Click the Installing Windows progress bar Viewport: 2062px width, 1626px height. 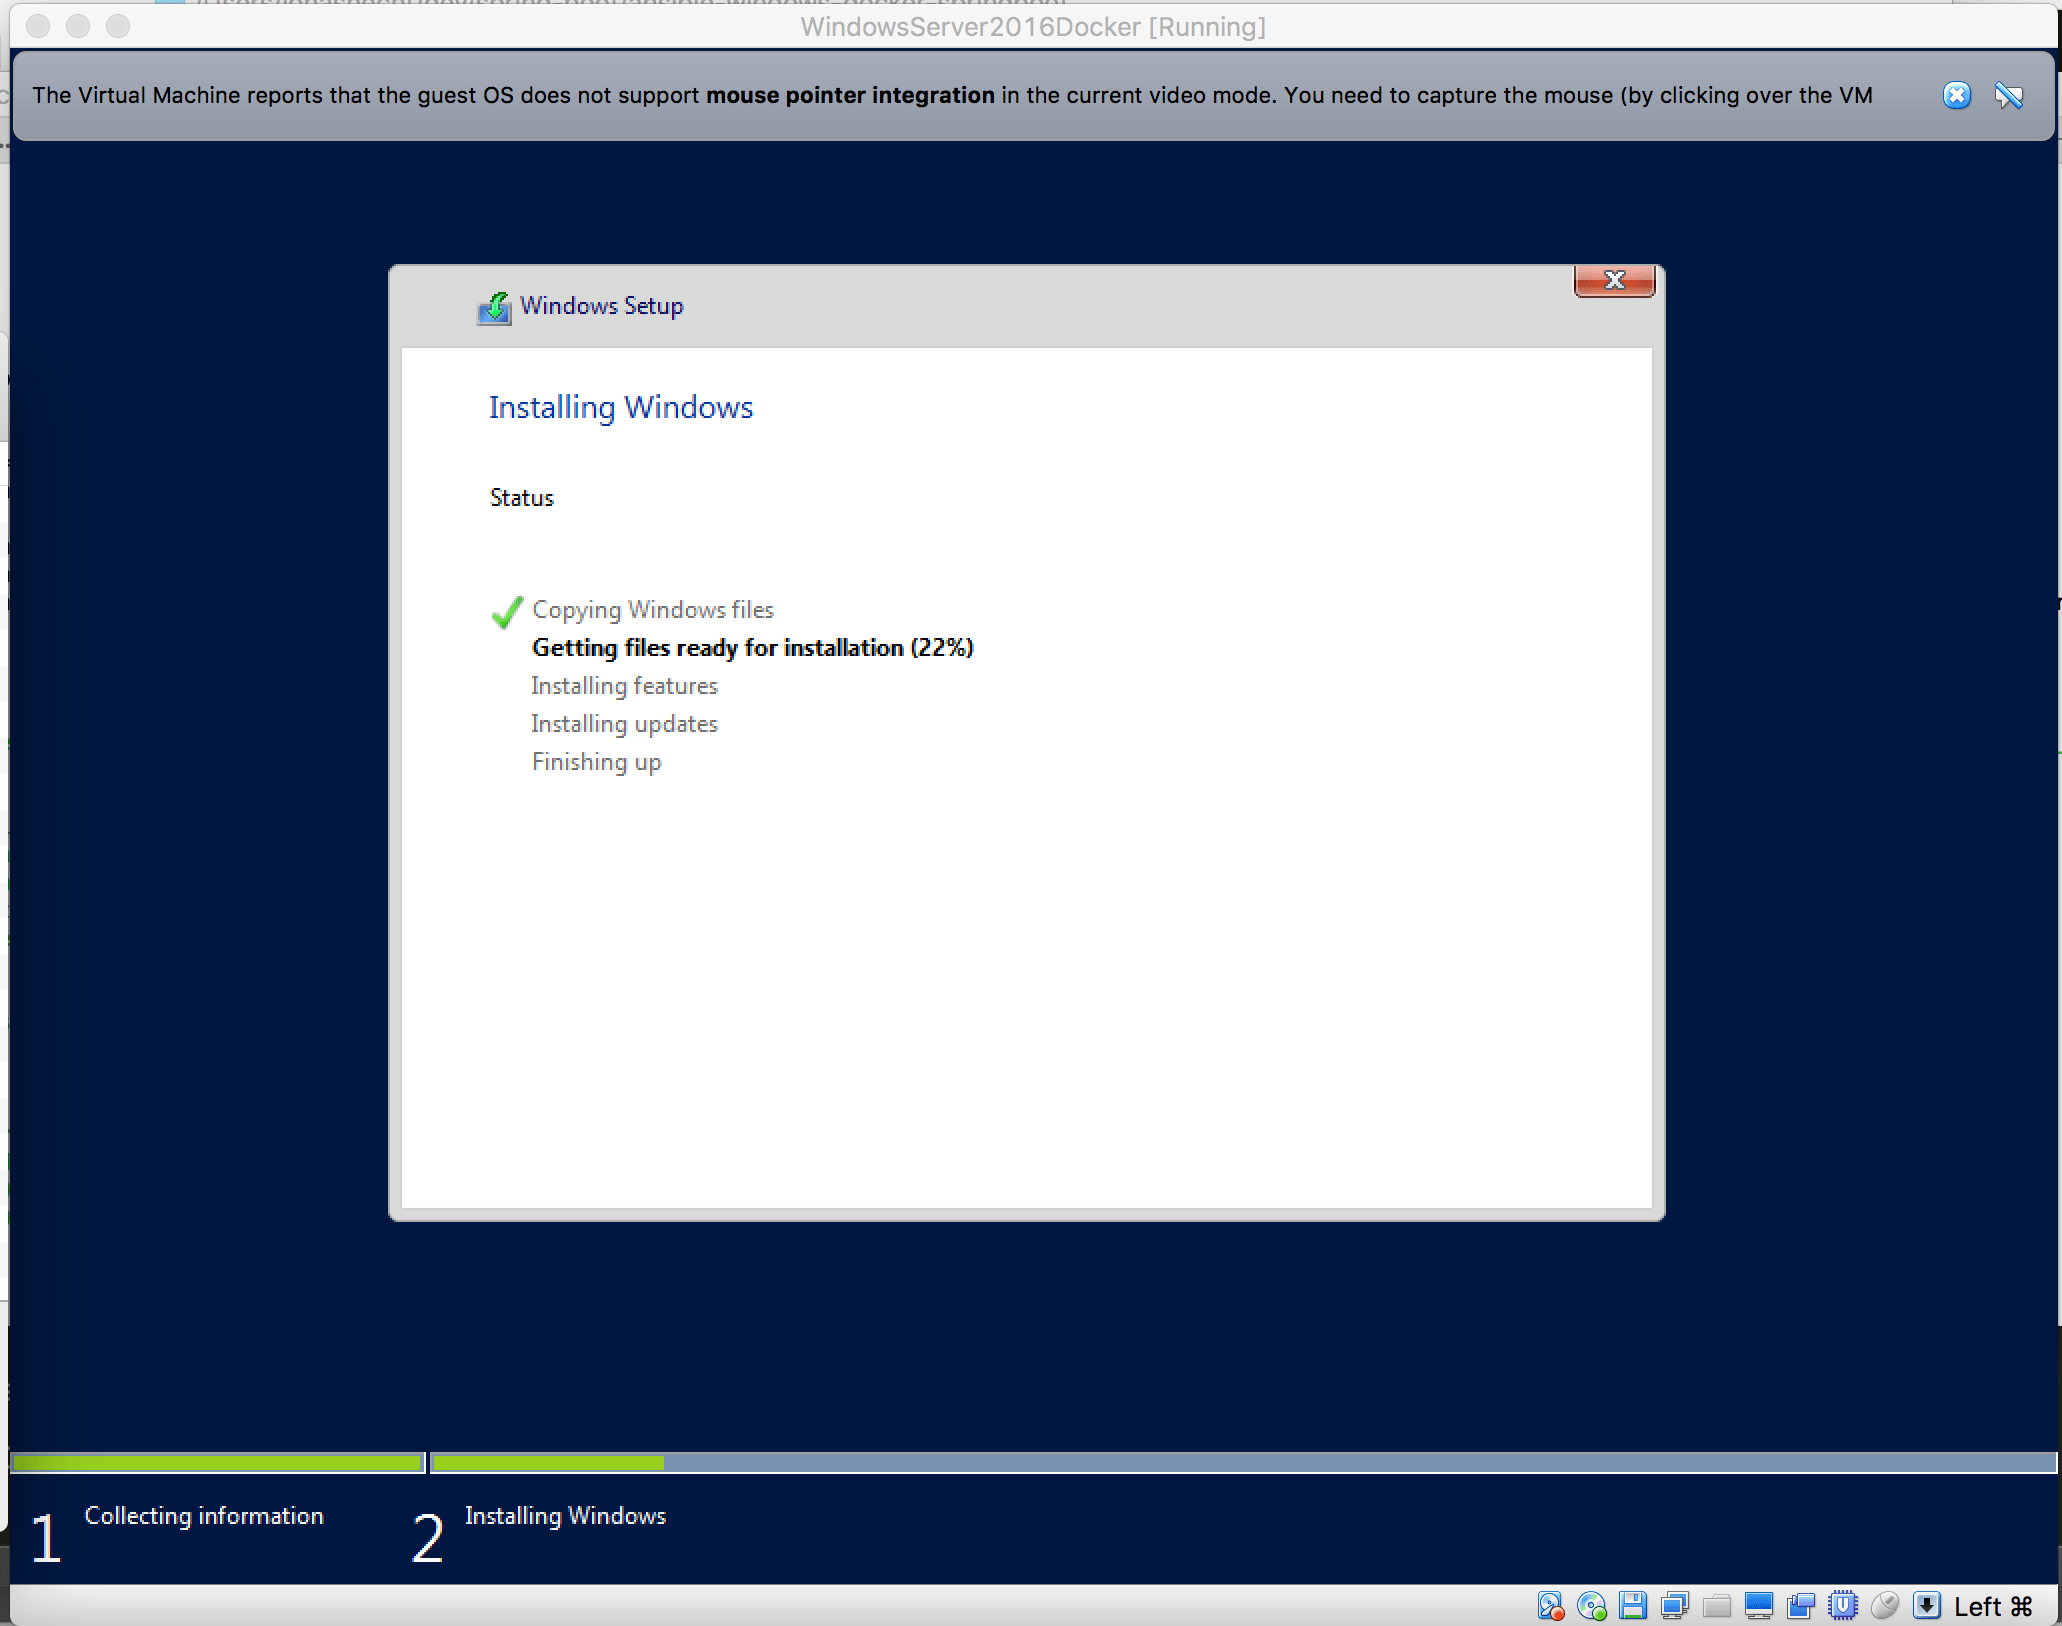pos(1242,1463)
